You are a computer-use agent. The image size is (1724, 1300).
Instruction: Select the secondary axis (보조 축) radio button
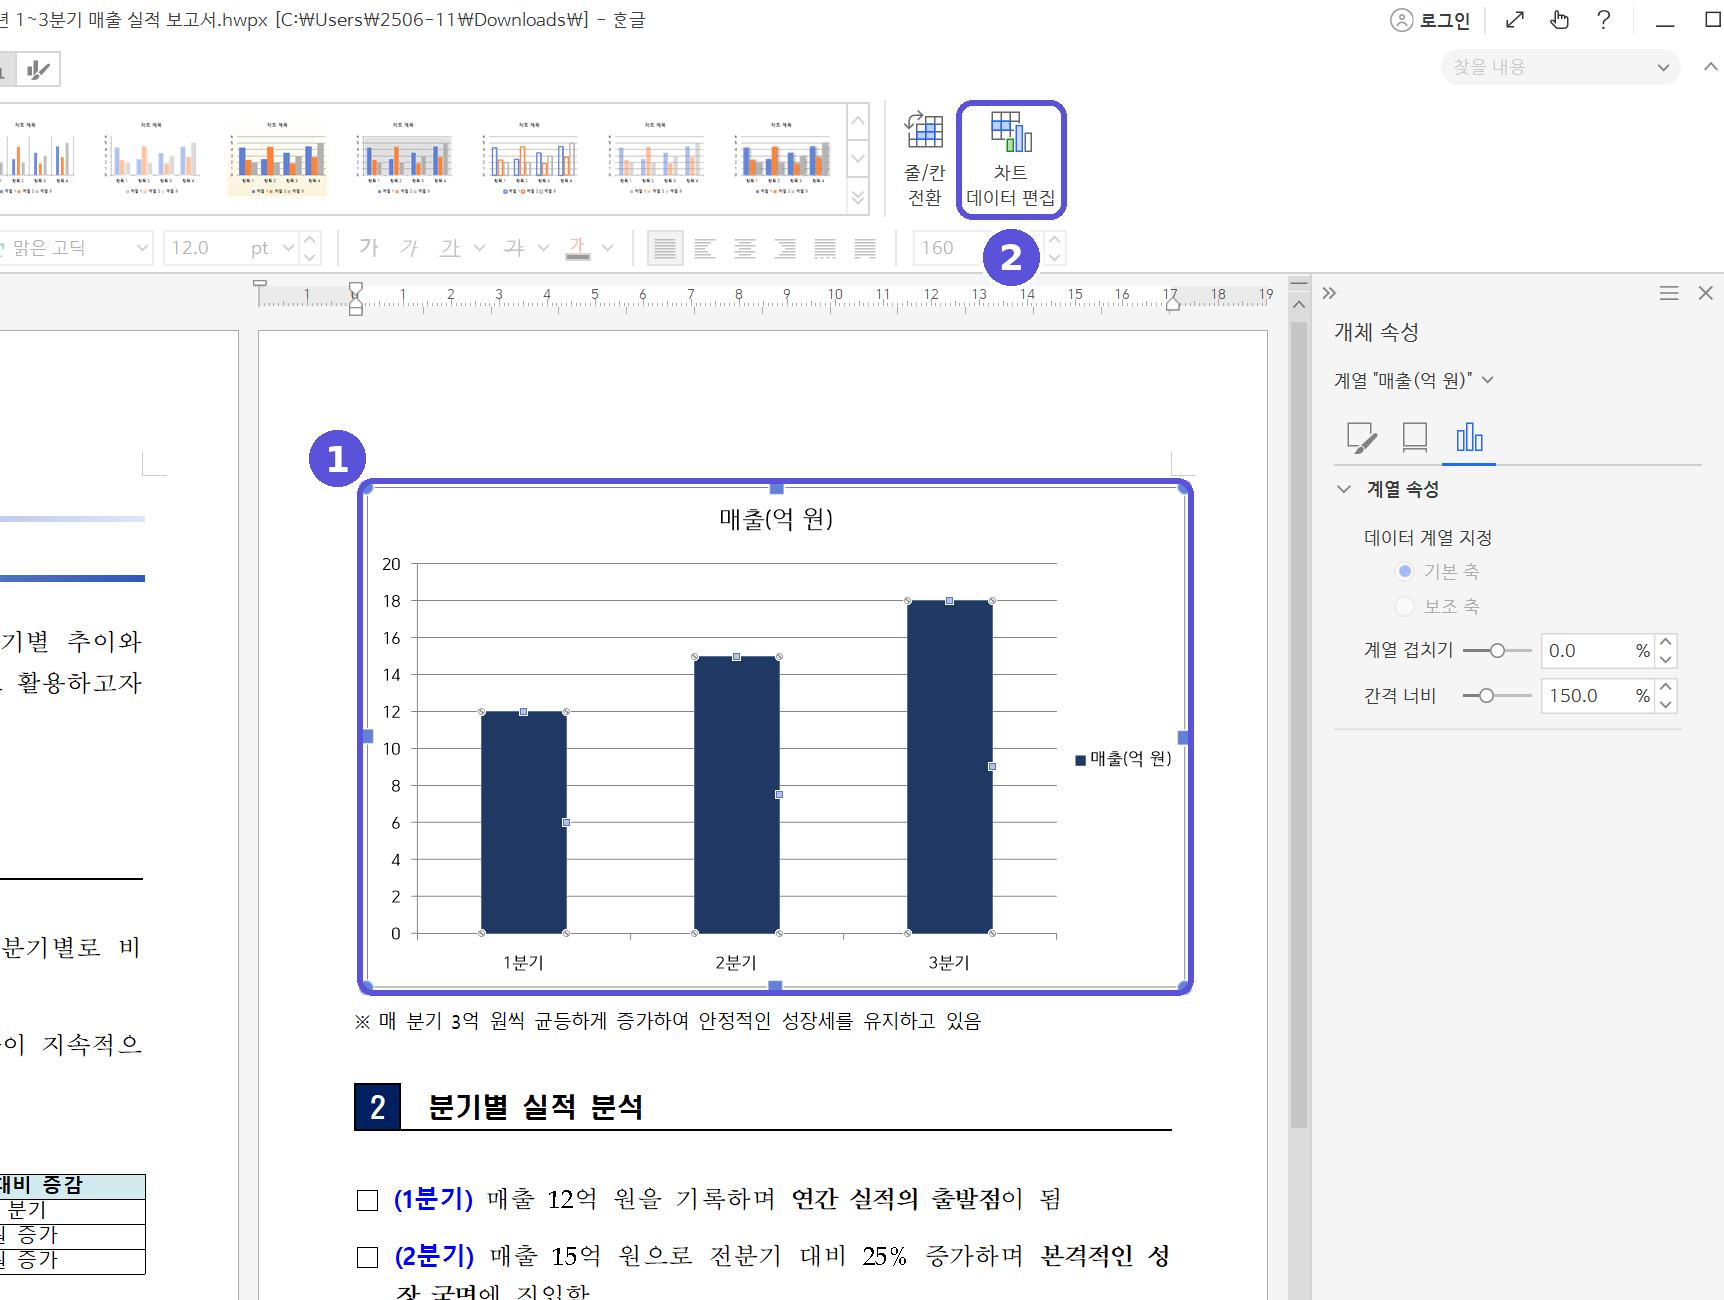coord(1405,606)
